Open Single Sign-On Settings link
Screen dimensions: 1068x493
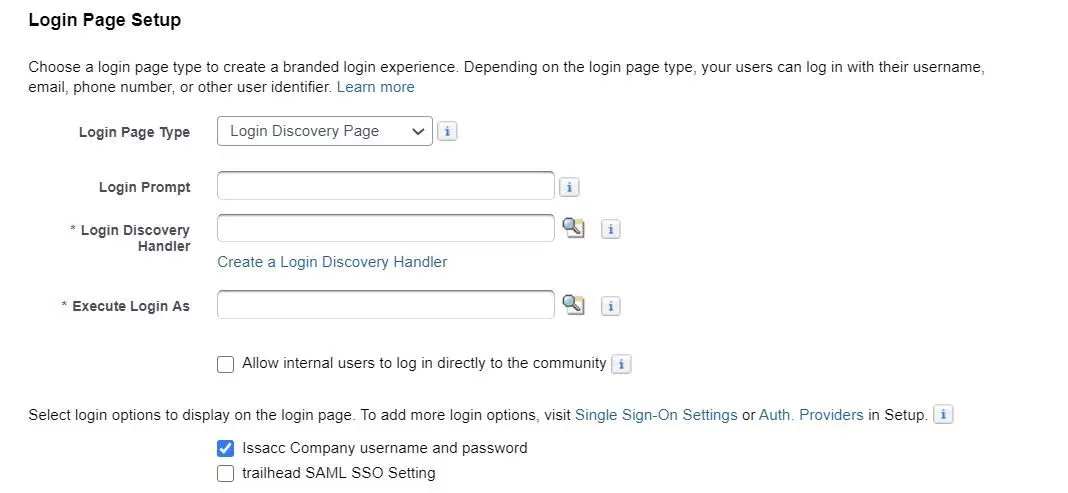(x=656, y=415)
